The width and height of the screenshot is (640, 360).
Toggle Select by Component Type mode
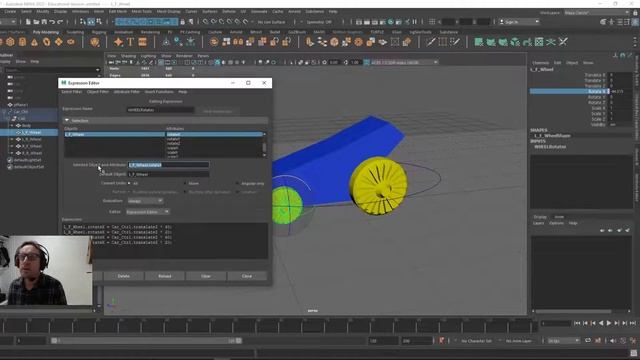(99, 22)
